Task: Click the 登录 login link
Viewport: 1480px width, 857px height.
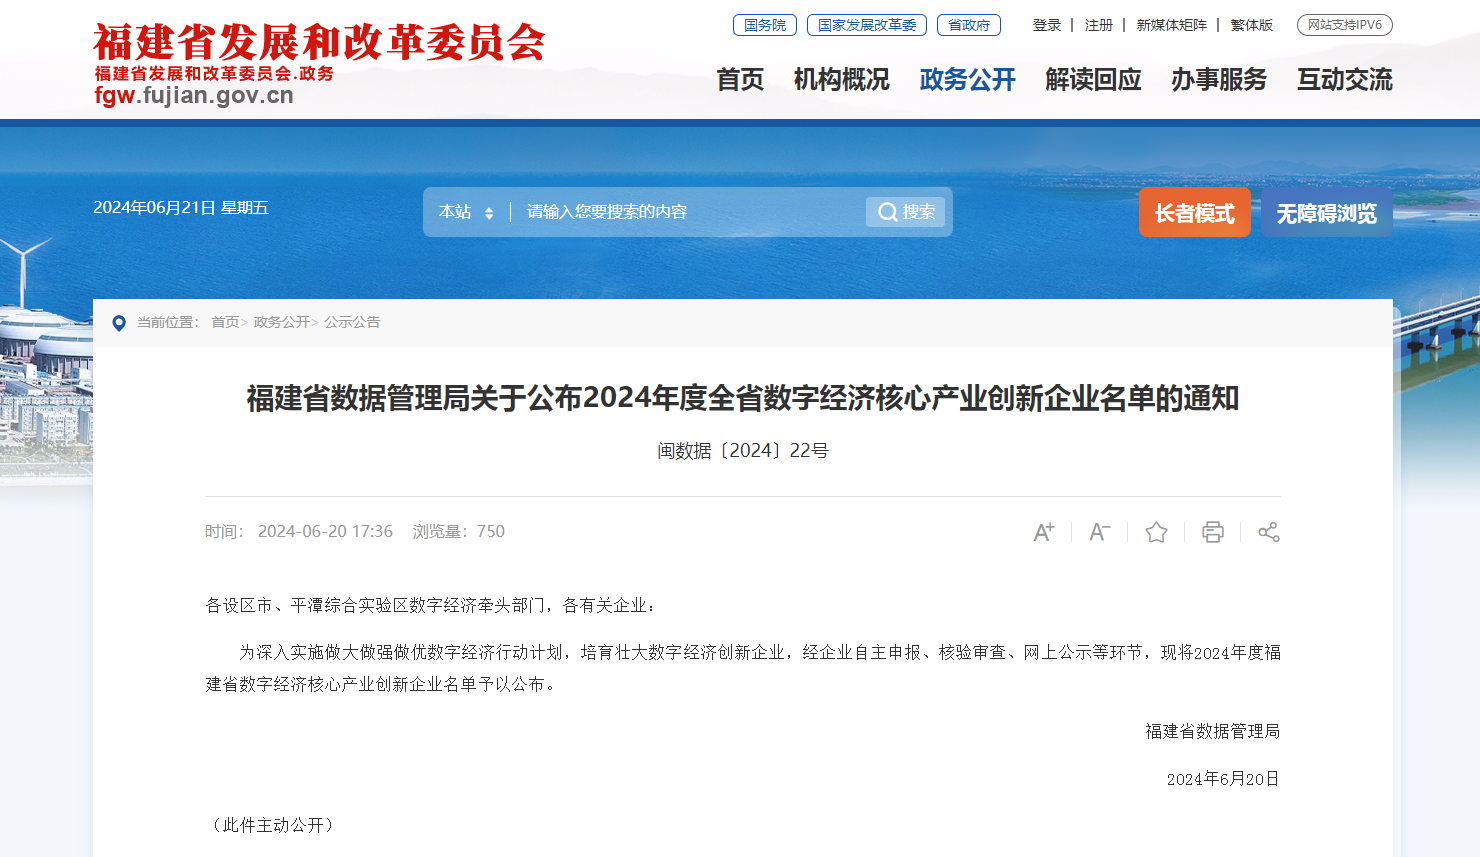Action: pyautogui.click(x=1047, y=25)
